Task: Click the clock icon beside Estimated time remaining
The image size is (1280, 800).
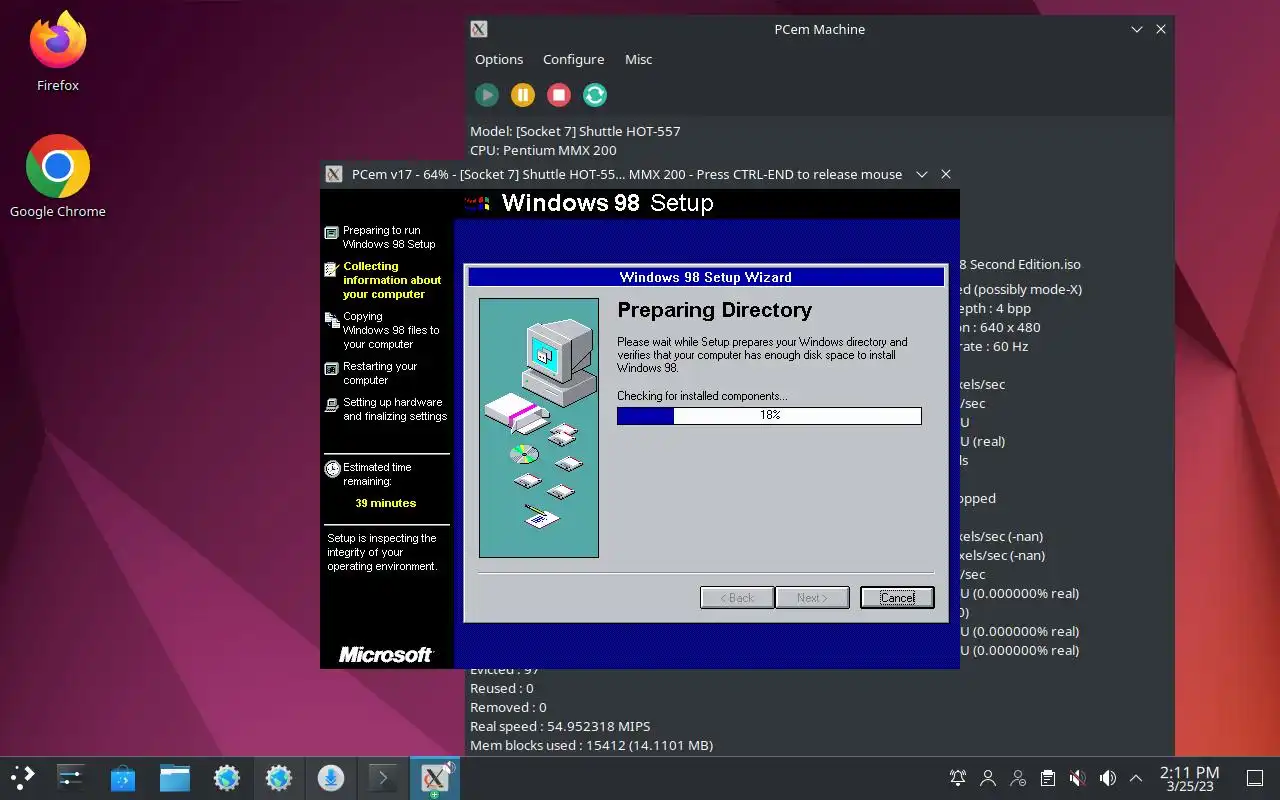Action: pos(332,469)
